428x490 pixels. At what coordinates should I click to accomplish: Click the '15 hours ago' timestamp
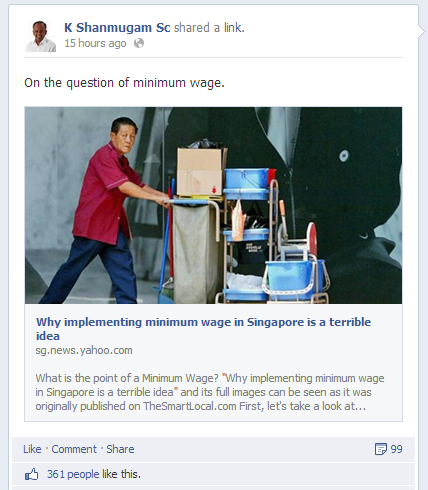coord(95,43)
